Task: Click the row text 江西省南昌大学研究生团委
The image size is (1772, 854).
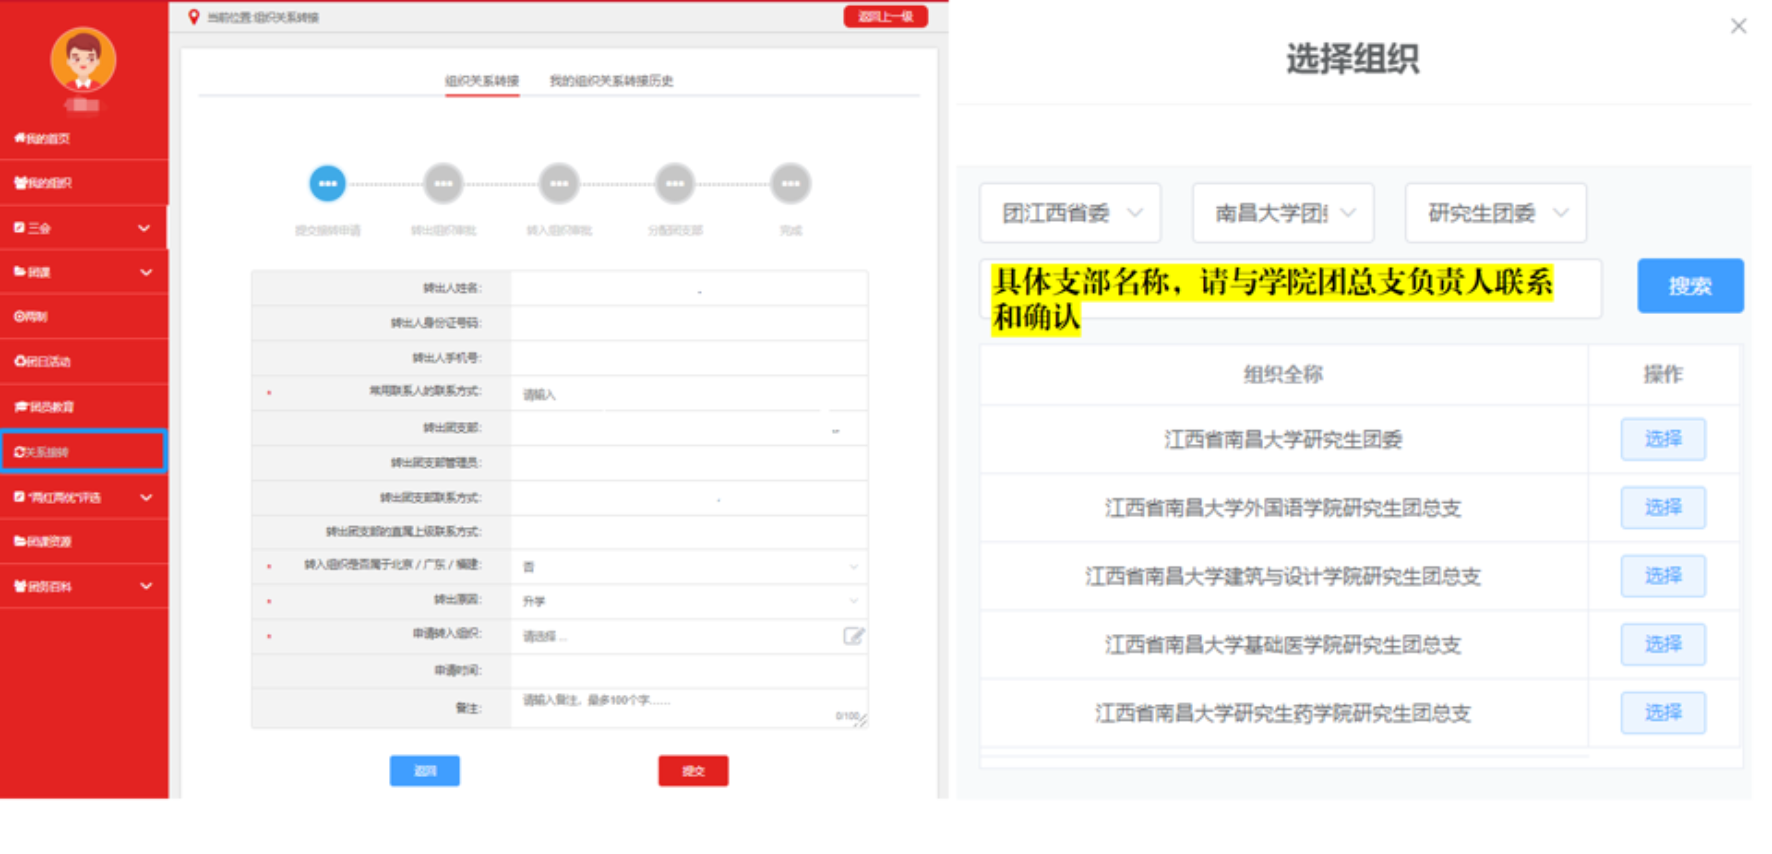Action: click(1283, 440)
